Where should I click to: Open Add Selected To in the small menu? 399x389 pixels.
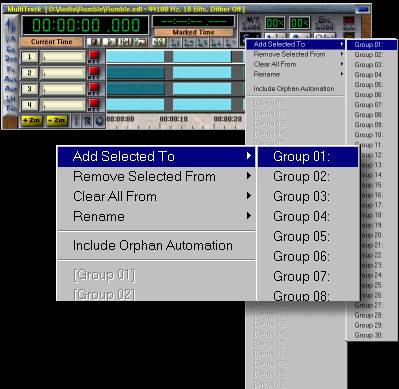coord(295,44)
